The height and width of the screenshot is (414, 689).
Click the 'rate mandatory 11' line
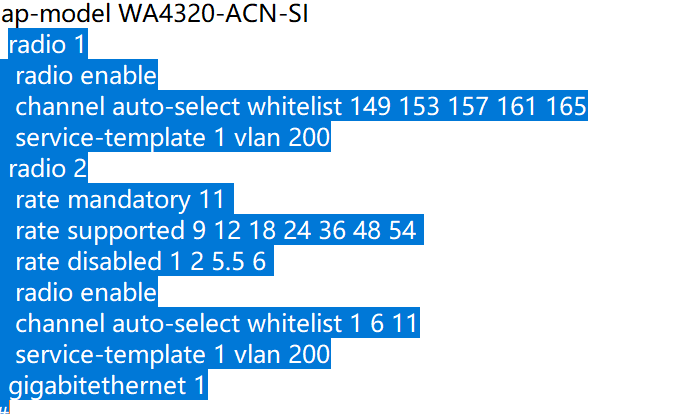point(120,199)
